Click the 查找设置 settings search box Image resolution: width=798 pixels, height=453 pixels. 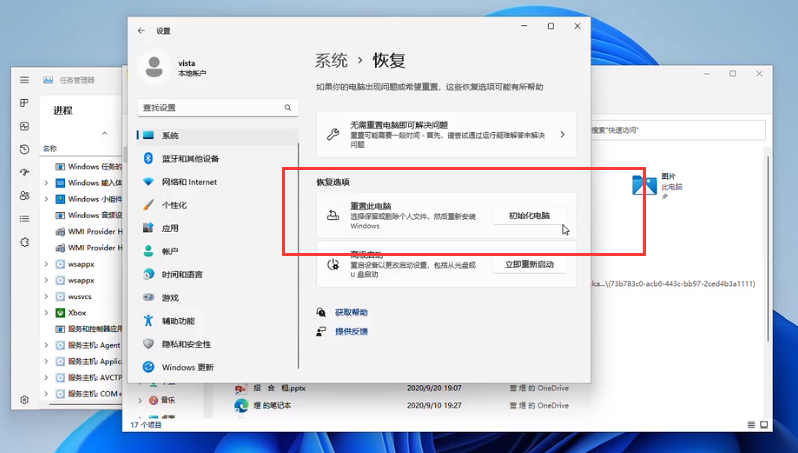click(x=217, y=107)
